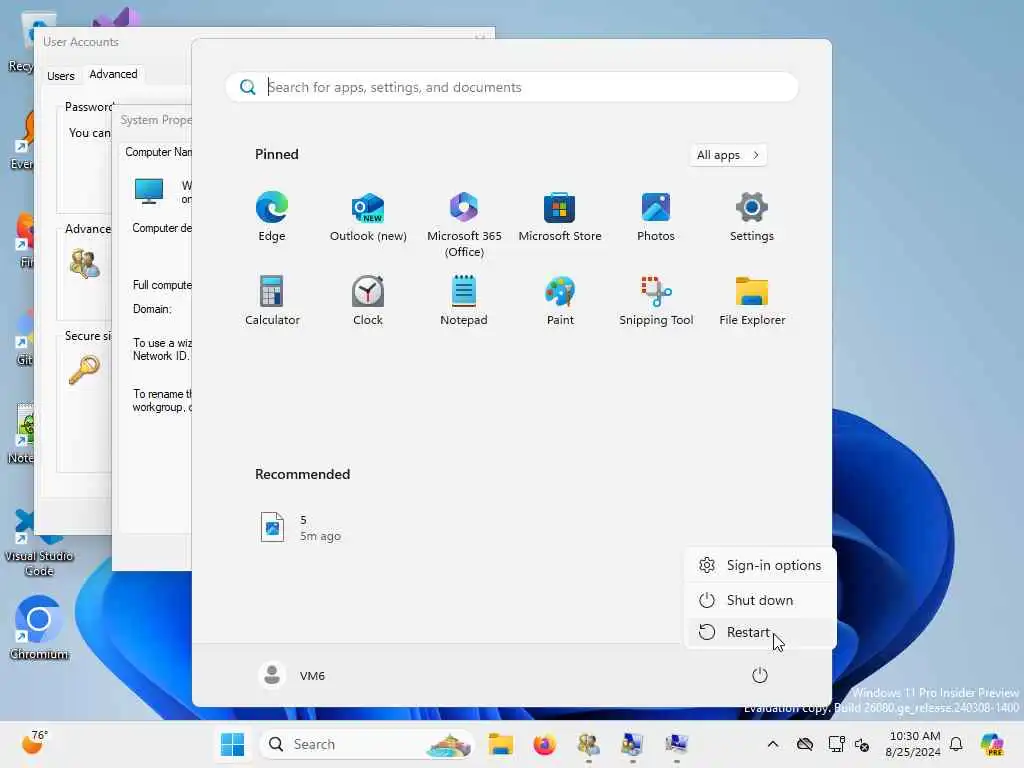Switch to Advanced tab in User Accounts
This screenshot has width=1024, height=768.
tap(113, 74)
